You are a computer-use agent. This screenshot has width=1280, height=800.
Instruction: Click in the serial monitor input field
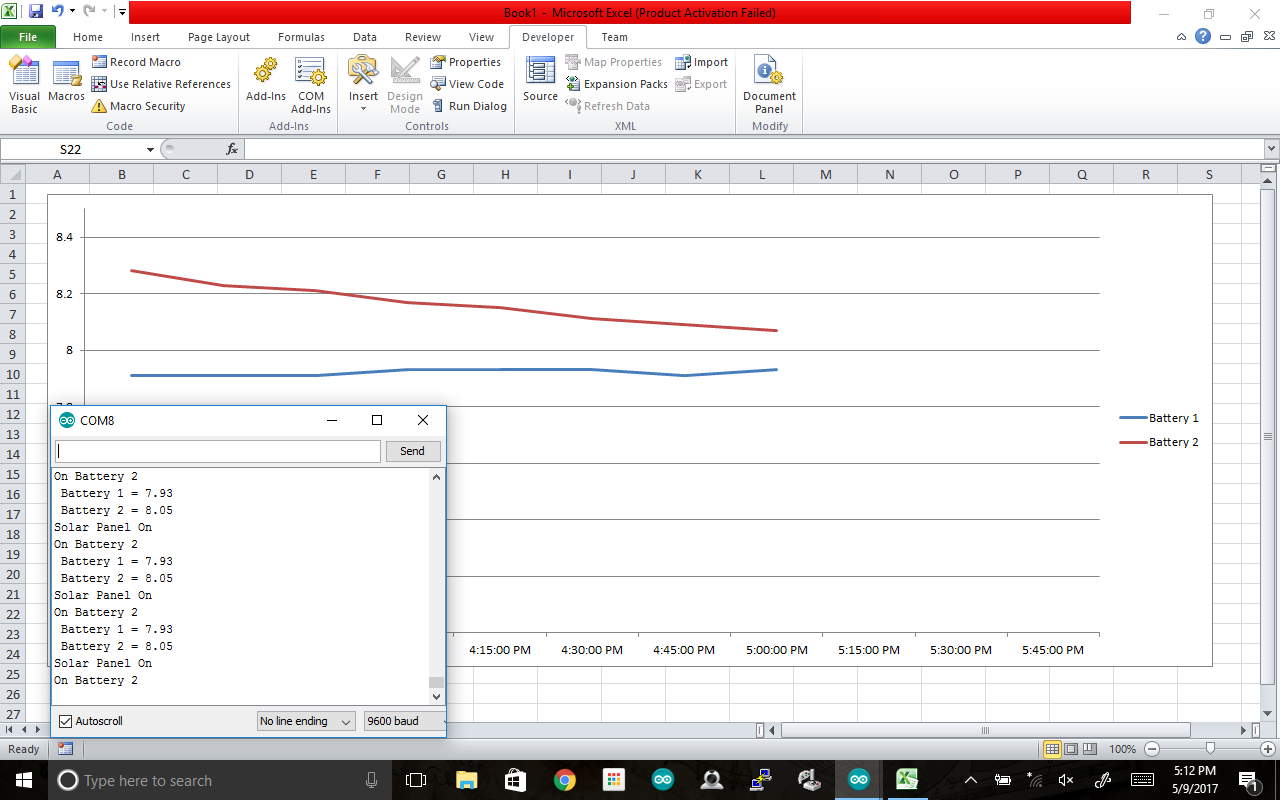tap(218, 451)
